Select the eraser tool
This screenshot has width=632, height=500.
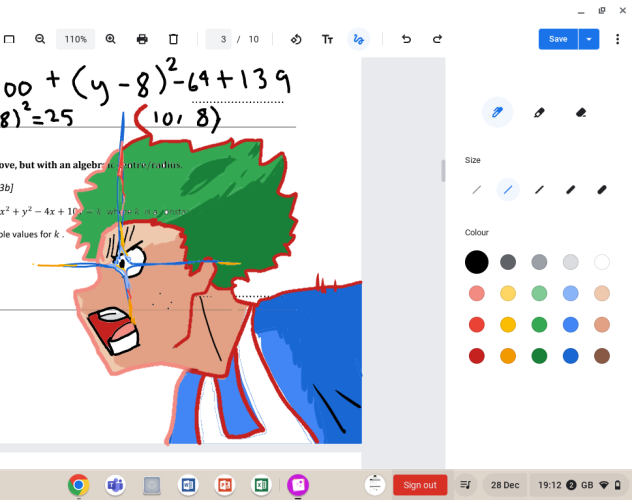click(581, 112)
